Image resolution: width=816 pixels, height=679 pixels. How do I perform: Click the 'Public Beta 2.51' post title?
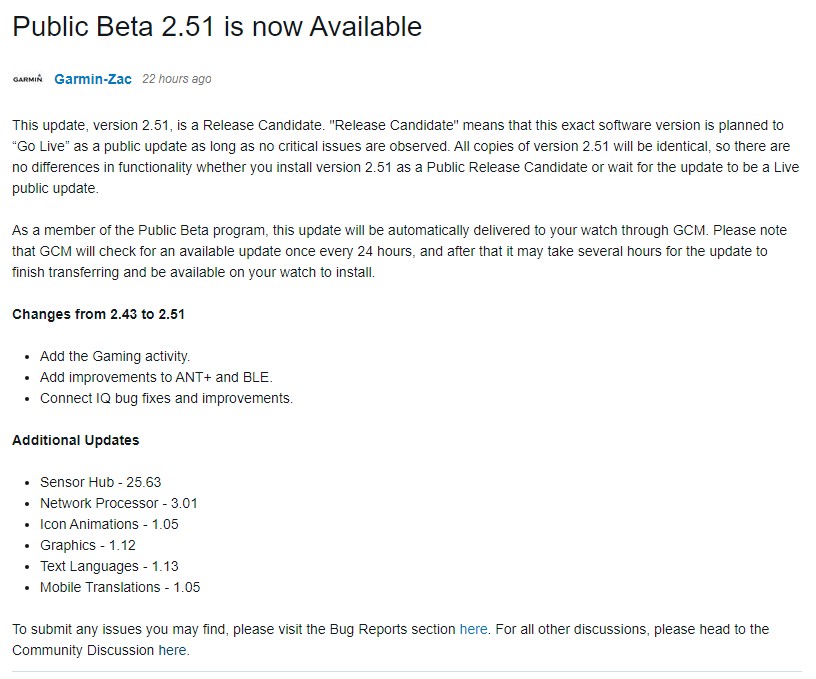[x=217, y=27]
